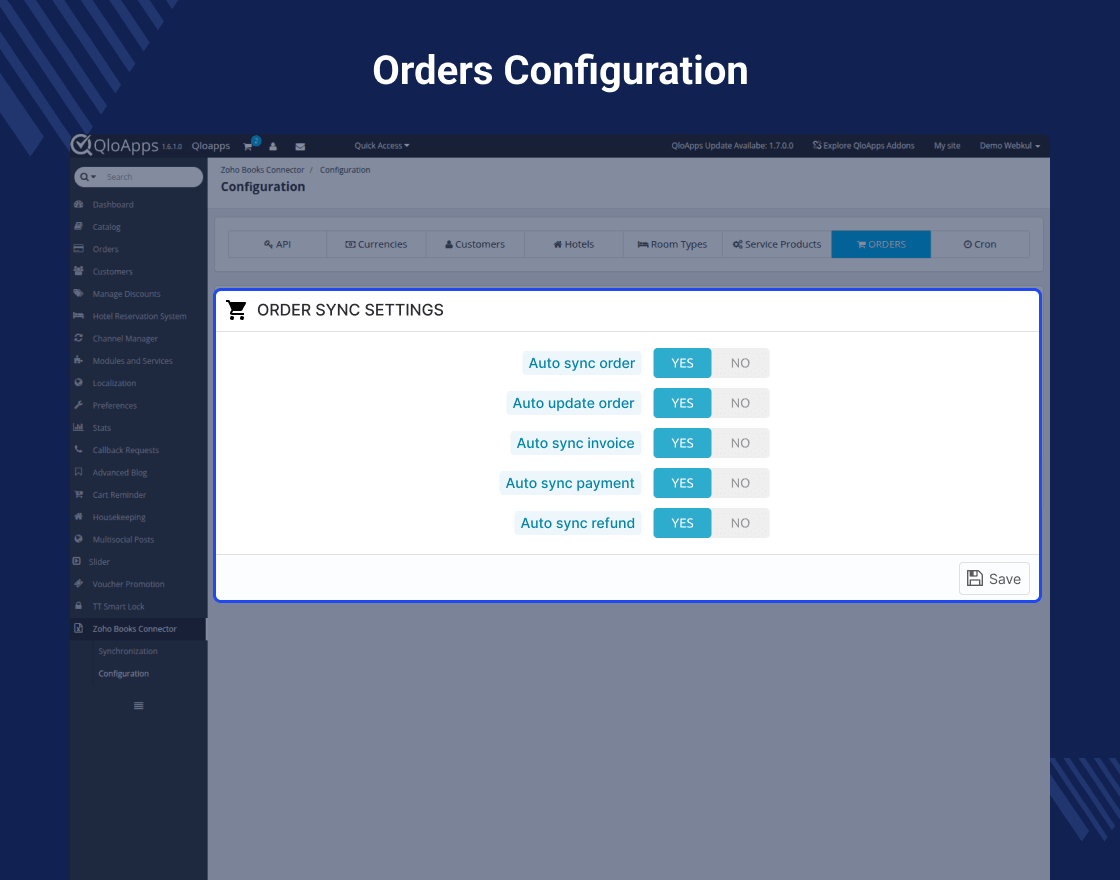Click the Callback Requests phone icon
The width and height of the screenshot is (1120, 880).
click(79, 449)
